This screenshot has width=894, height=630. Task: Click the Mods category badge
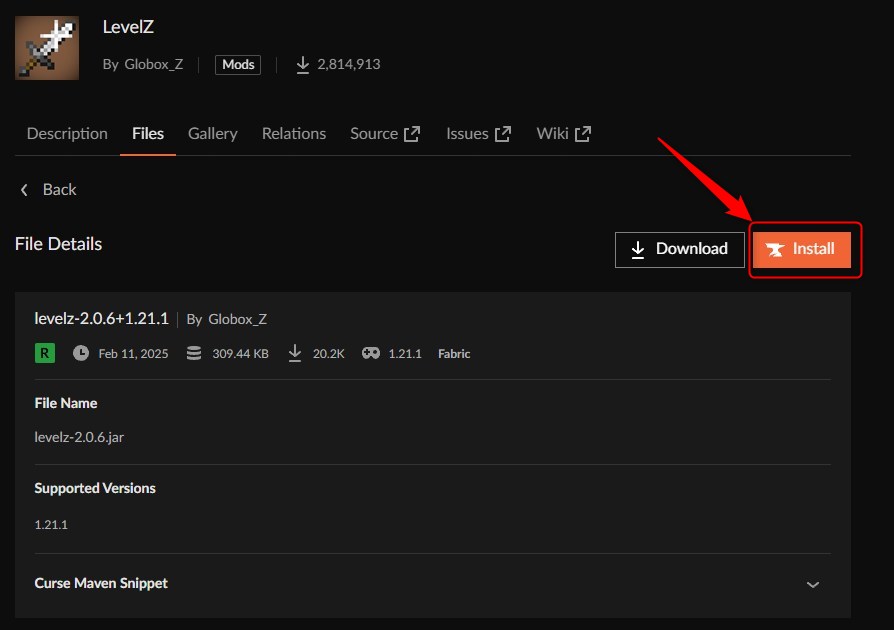coord(238,64)
